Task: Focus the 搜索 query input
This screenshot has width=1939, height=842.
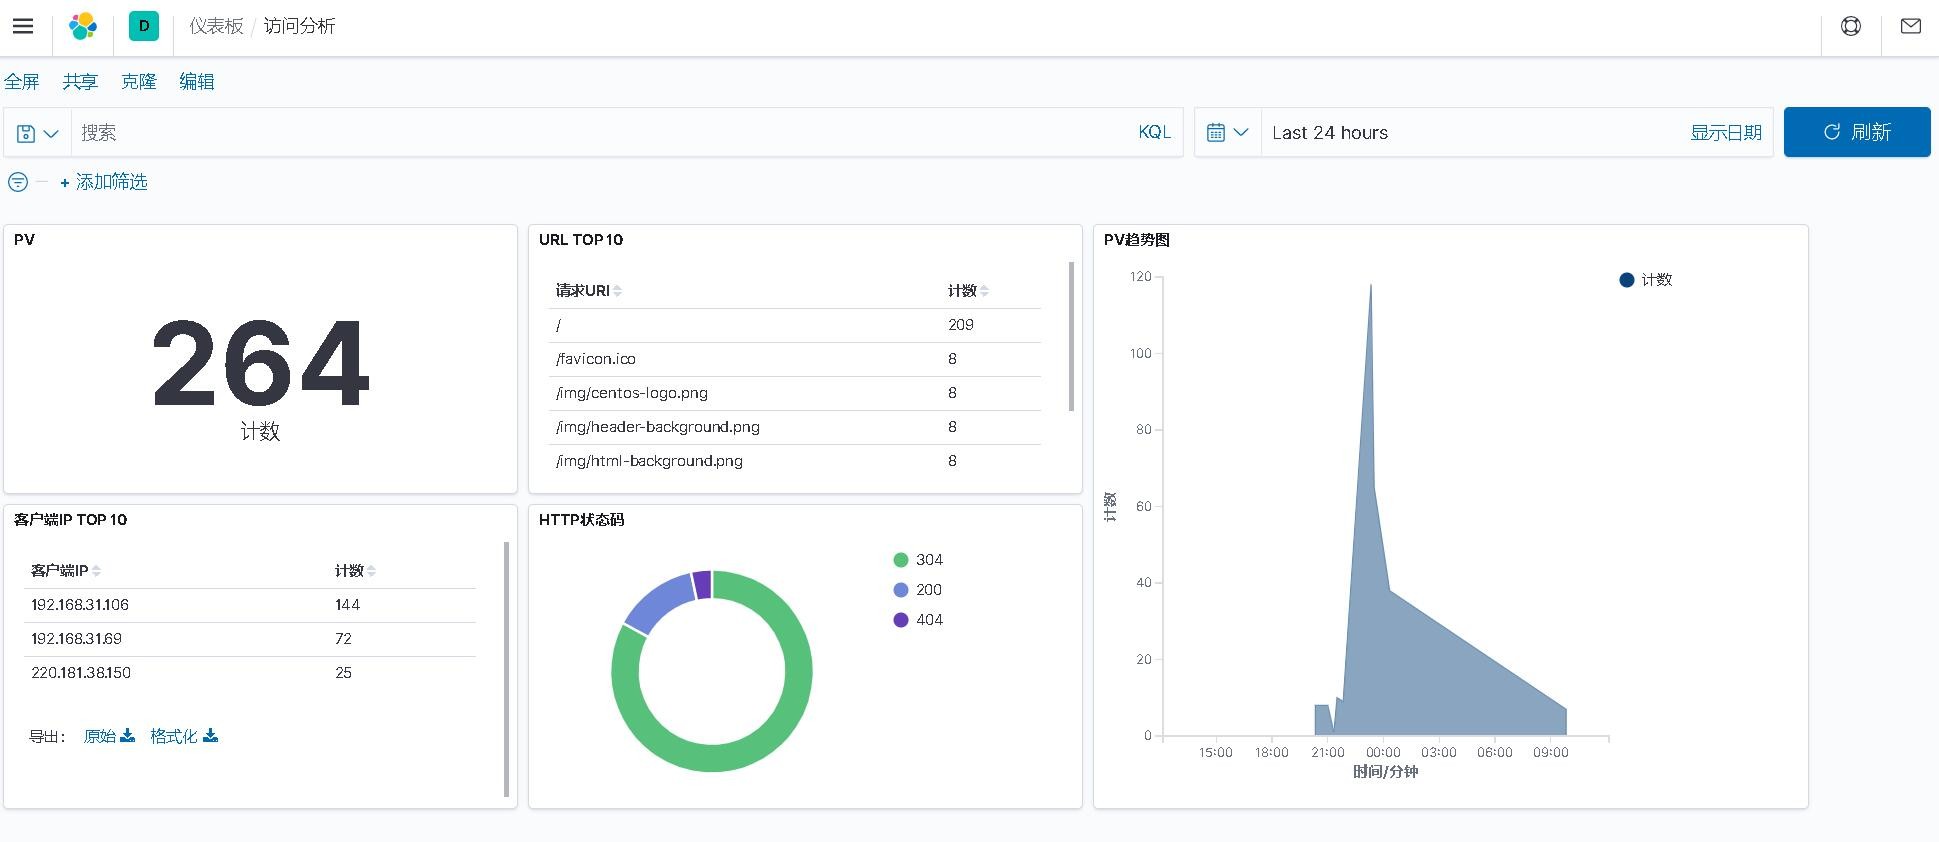Action: [x=600, y=132]
